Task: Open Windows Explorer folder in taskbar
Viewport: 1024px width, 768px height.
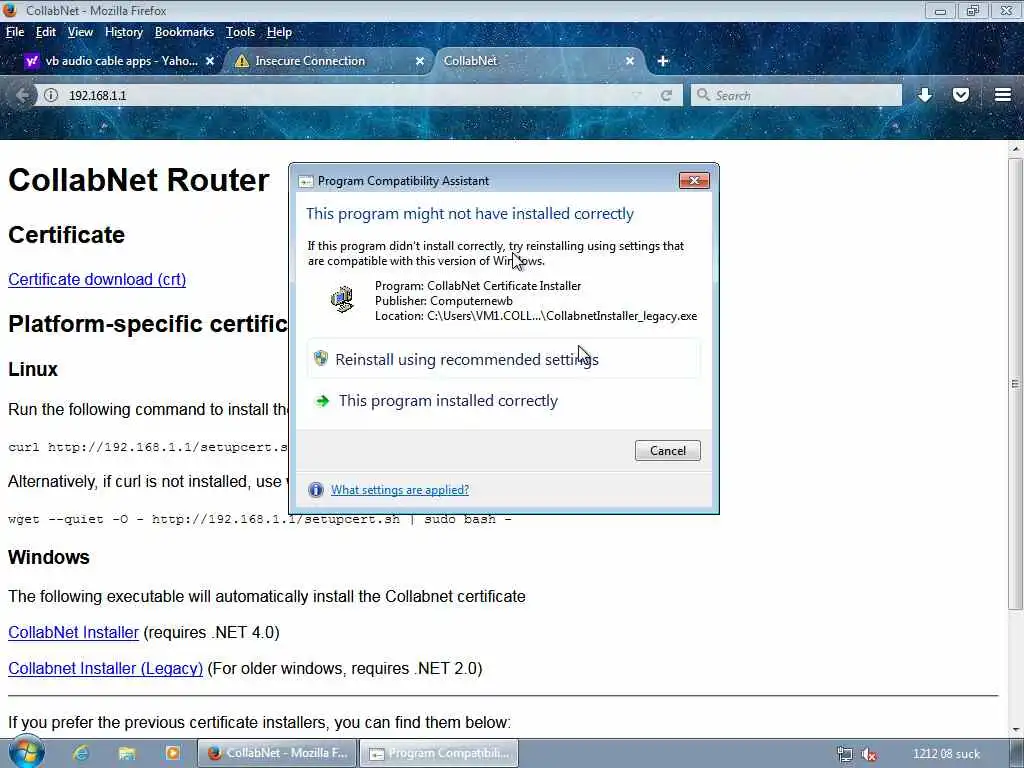Action: point(127,753)
